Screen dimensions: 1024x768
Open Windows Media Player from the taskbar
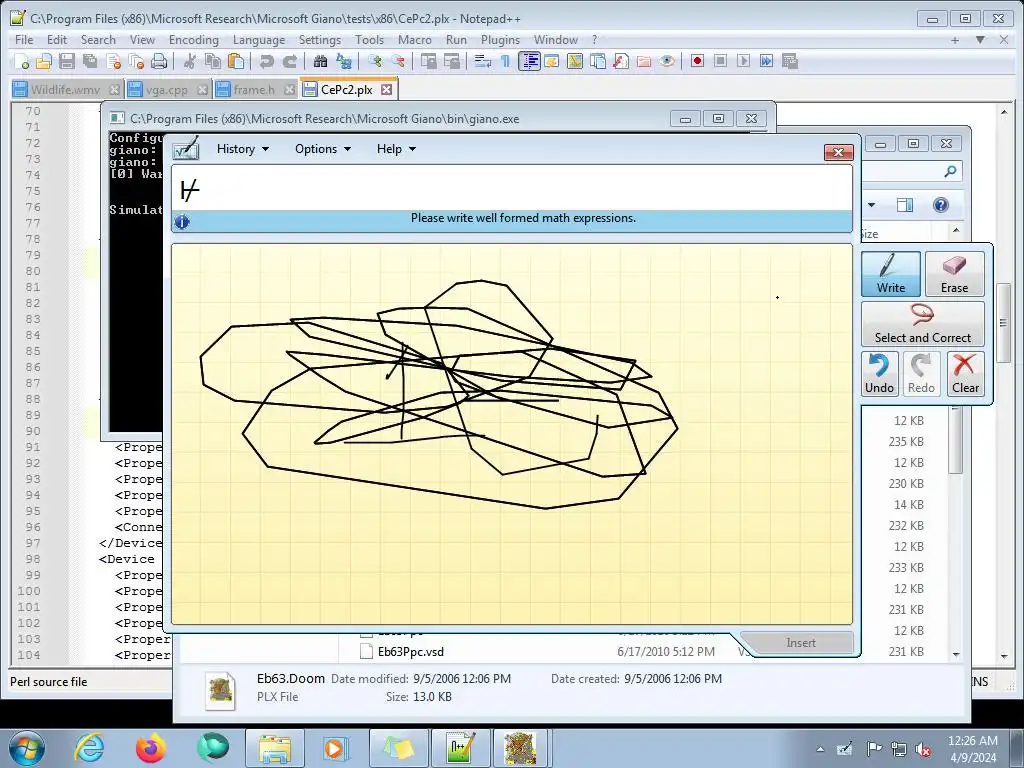point(336,748)
